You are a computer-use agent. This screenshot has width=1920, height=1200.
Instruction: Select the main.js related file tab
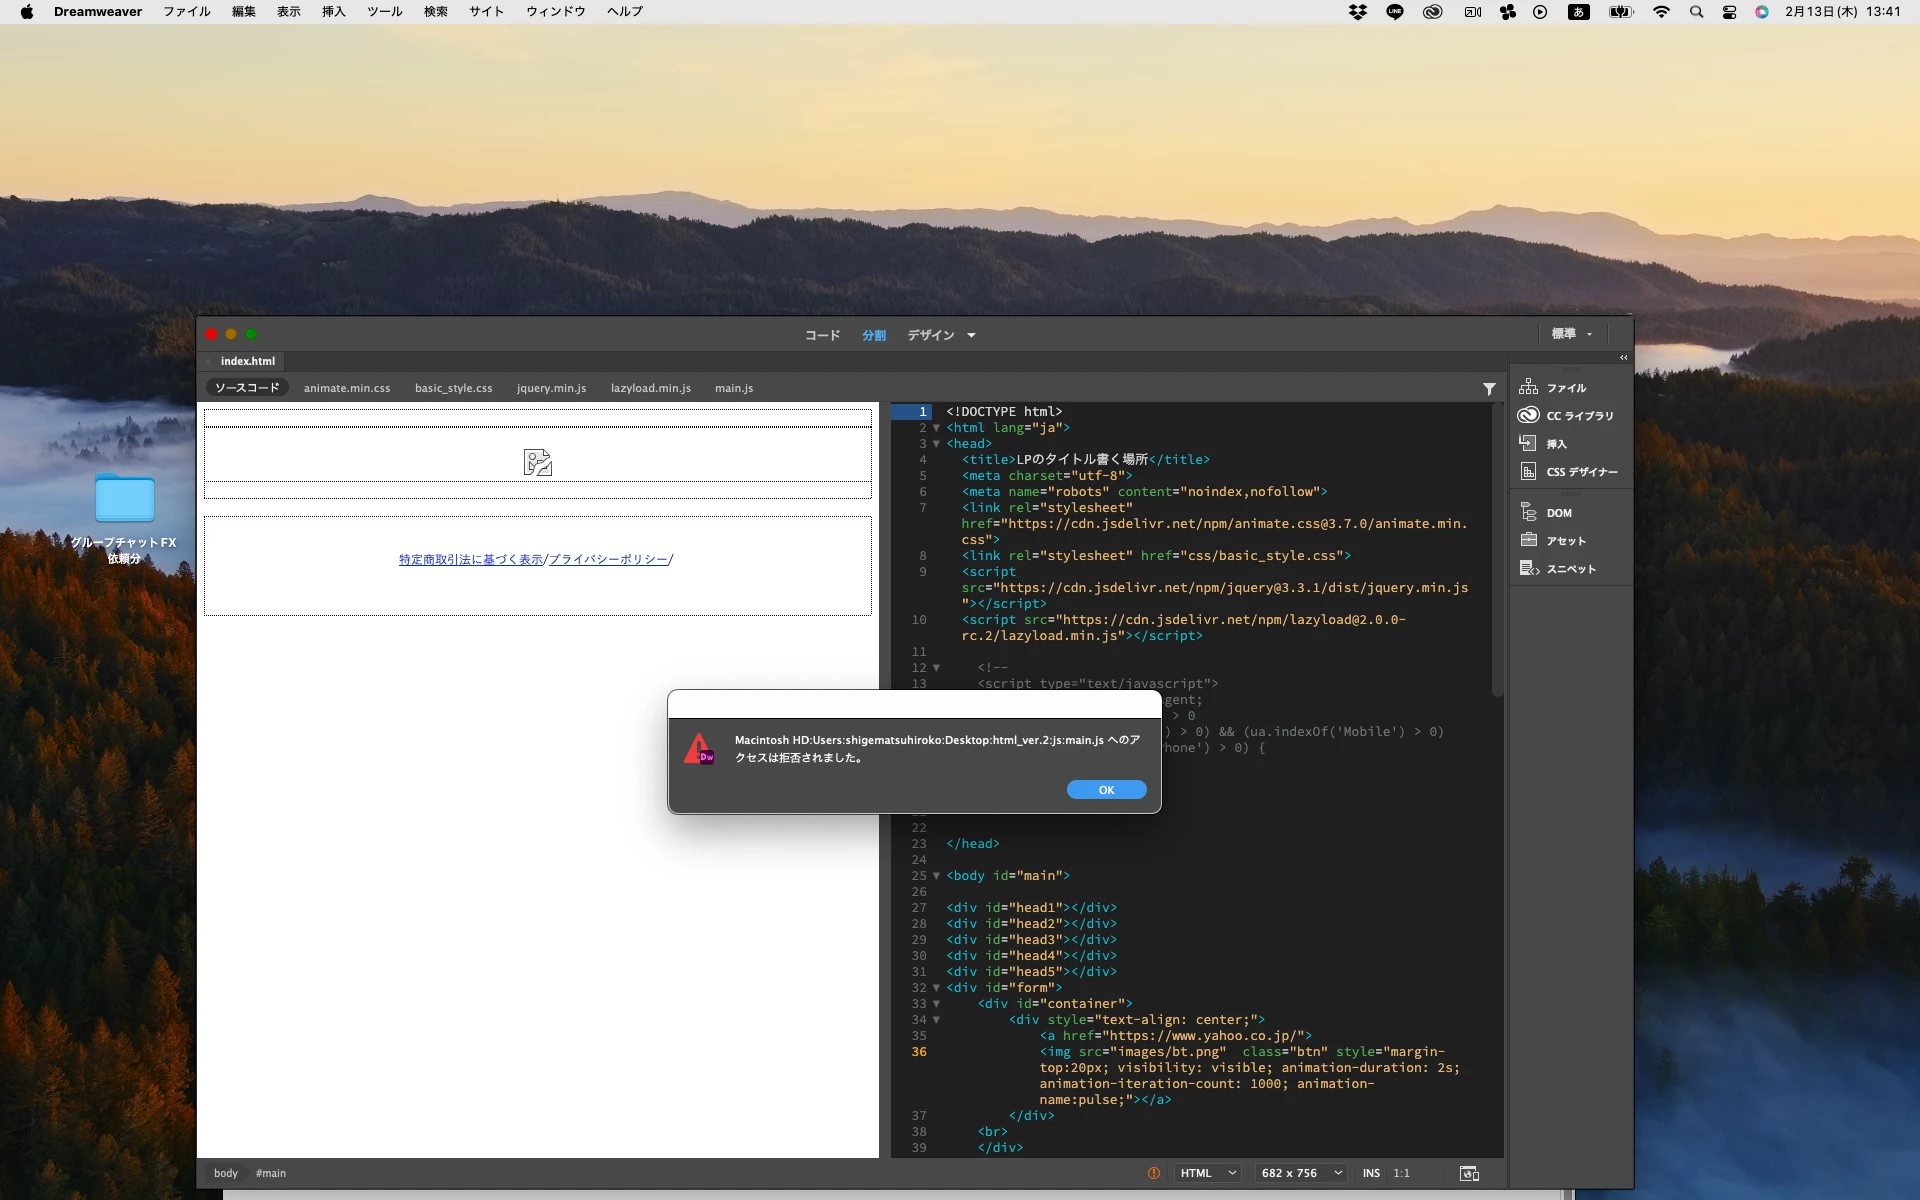tap(734, 388)
